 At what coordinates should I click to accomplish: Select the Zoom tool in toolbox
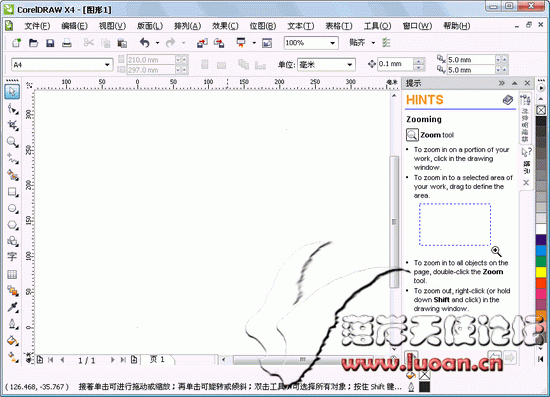[12, 142]
